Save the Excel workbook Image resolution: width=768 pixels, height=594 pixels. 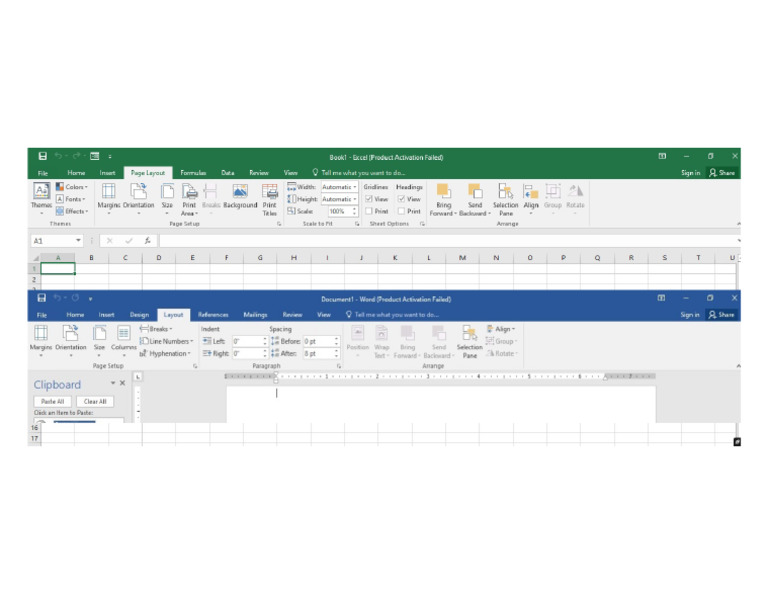coord(43,156)
